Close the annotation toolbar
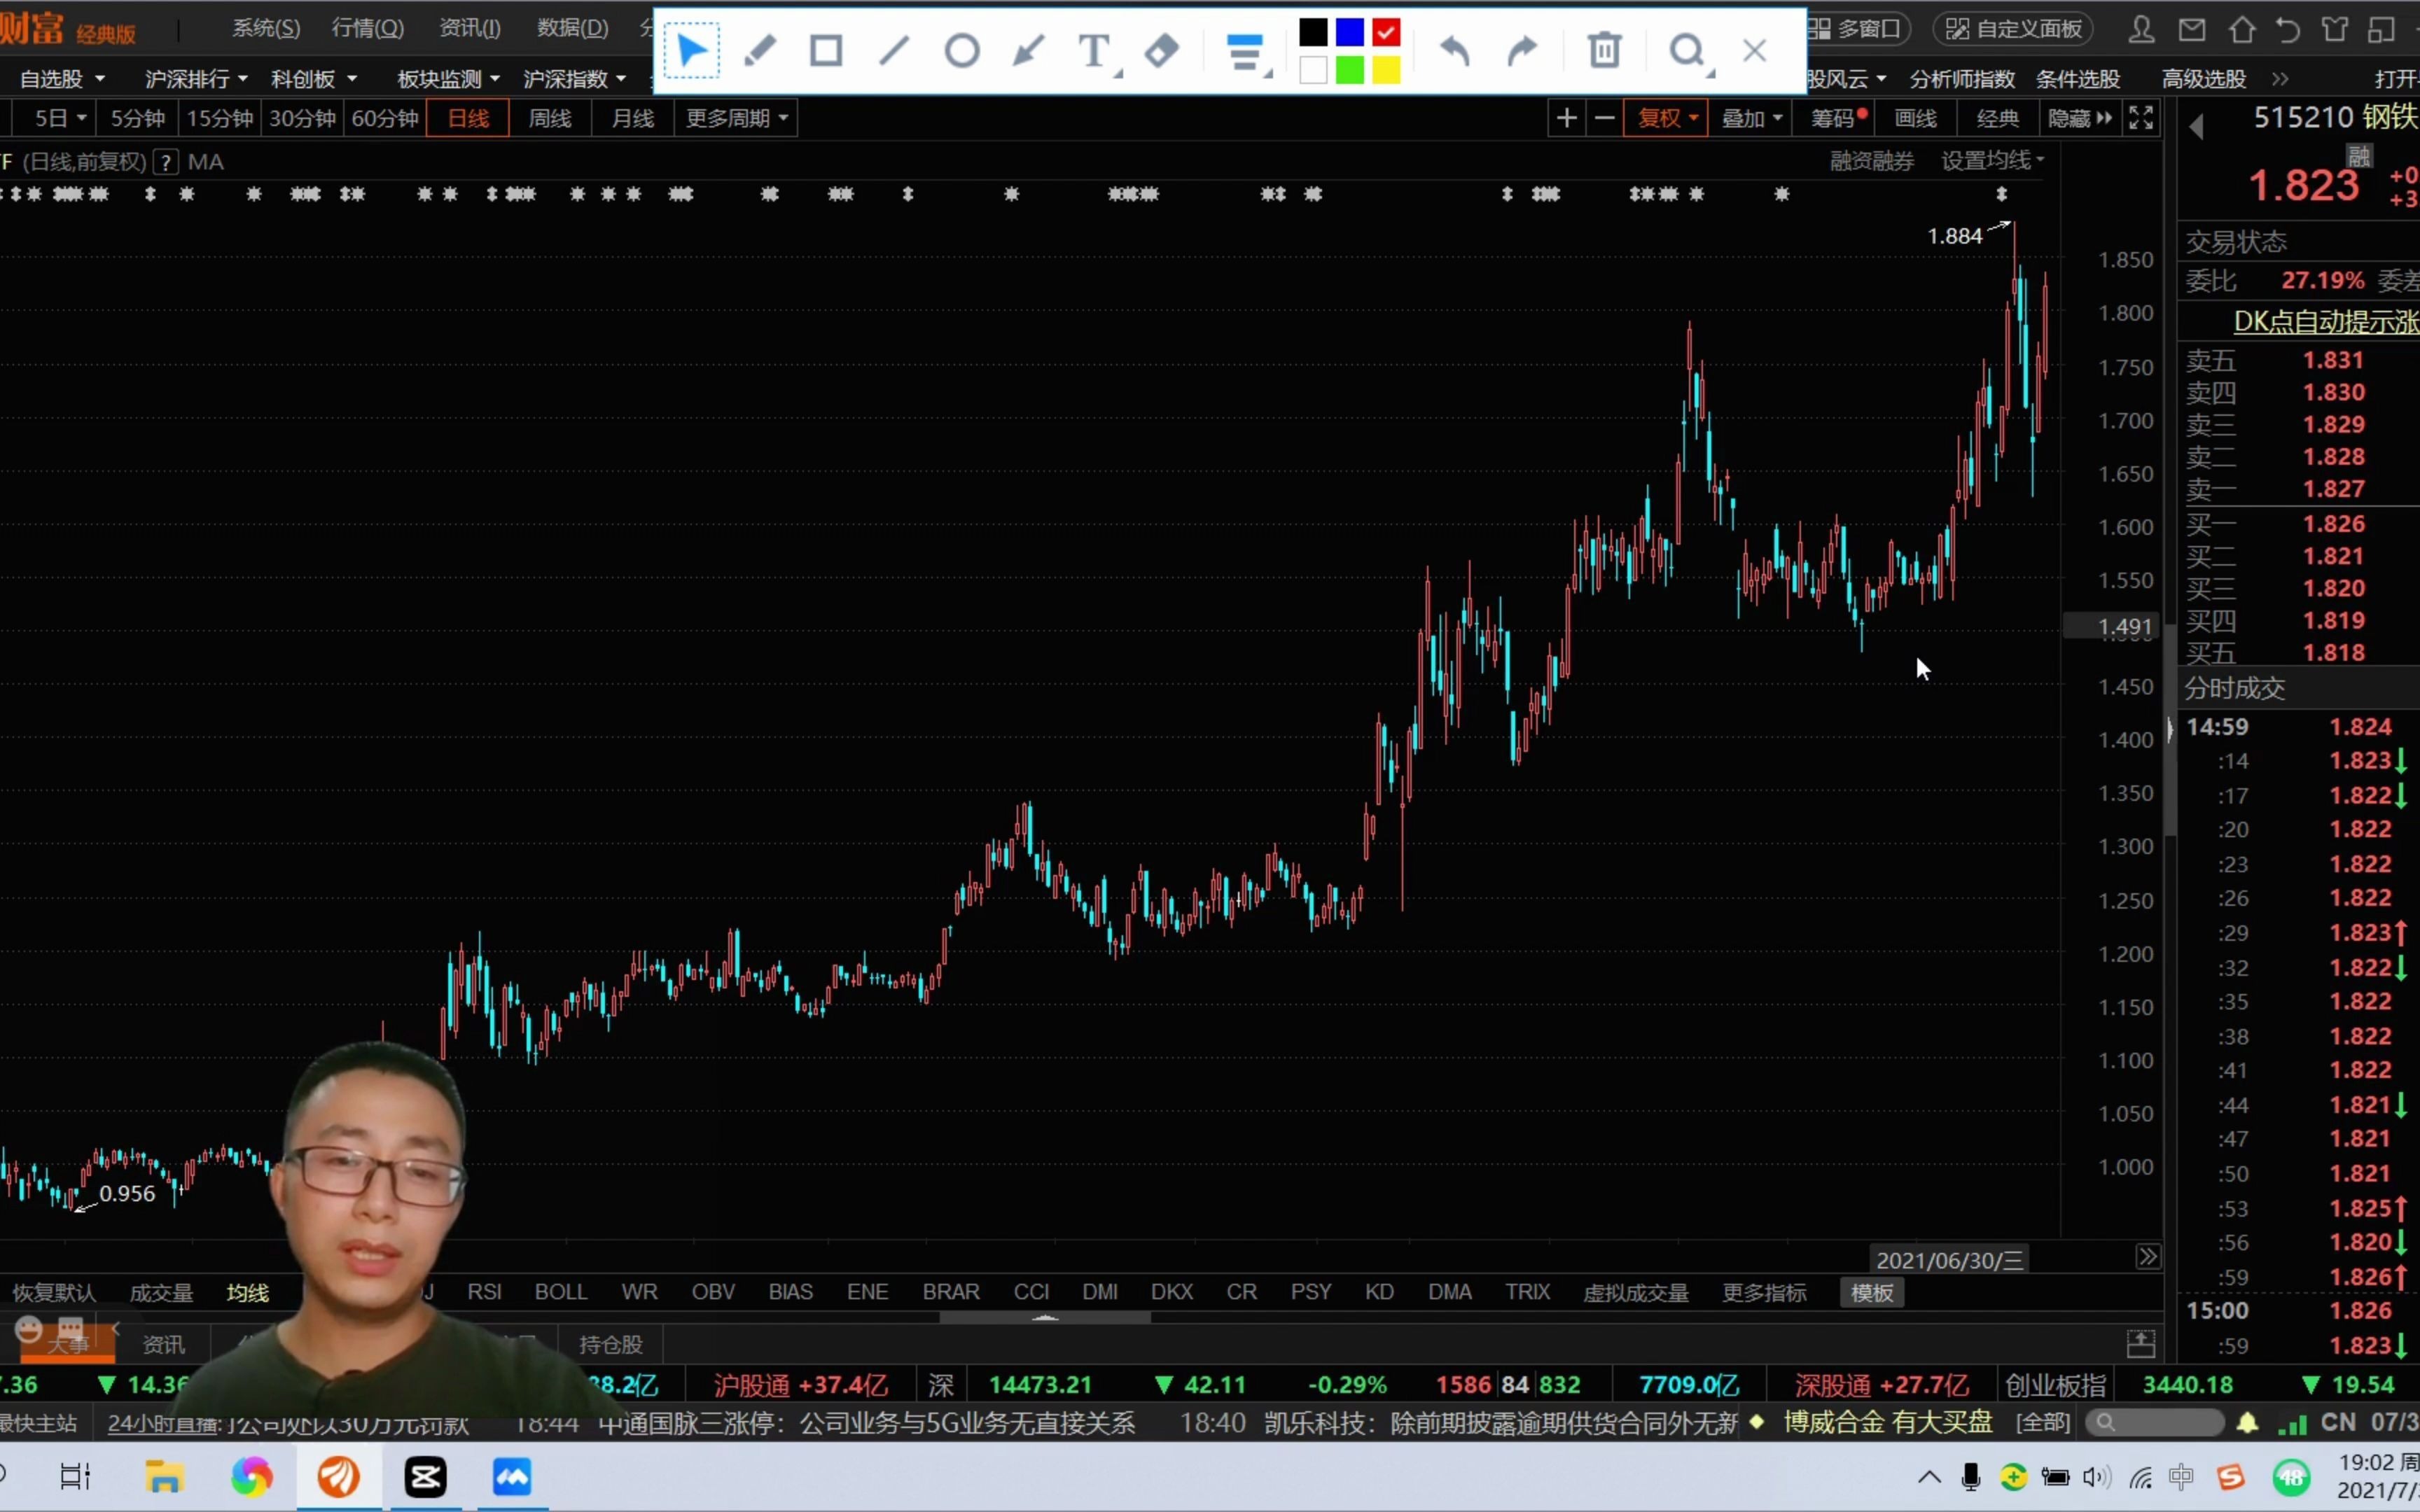2420x1512 pixels. point(1755,50)
